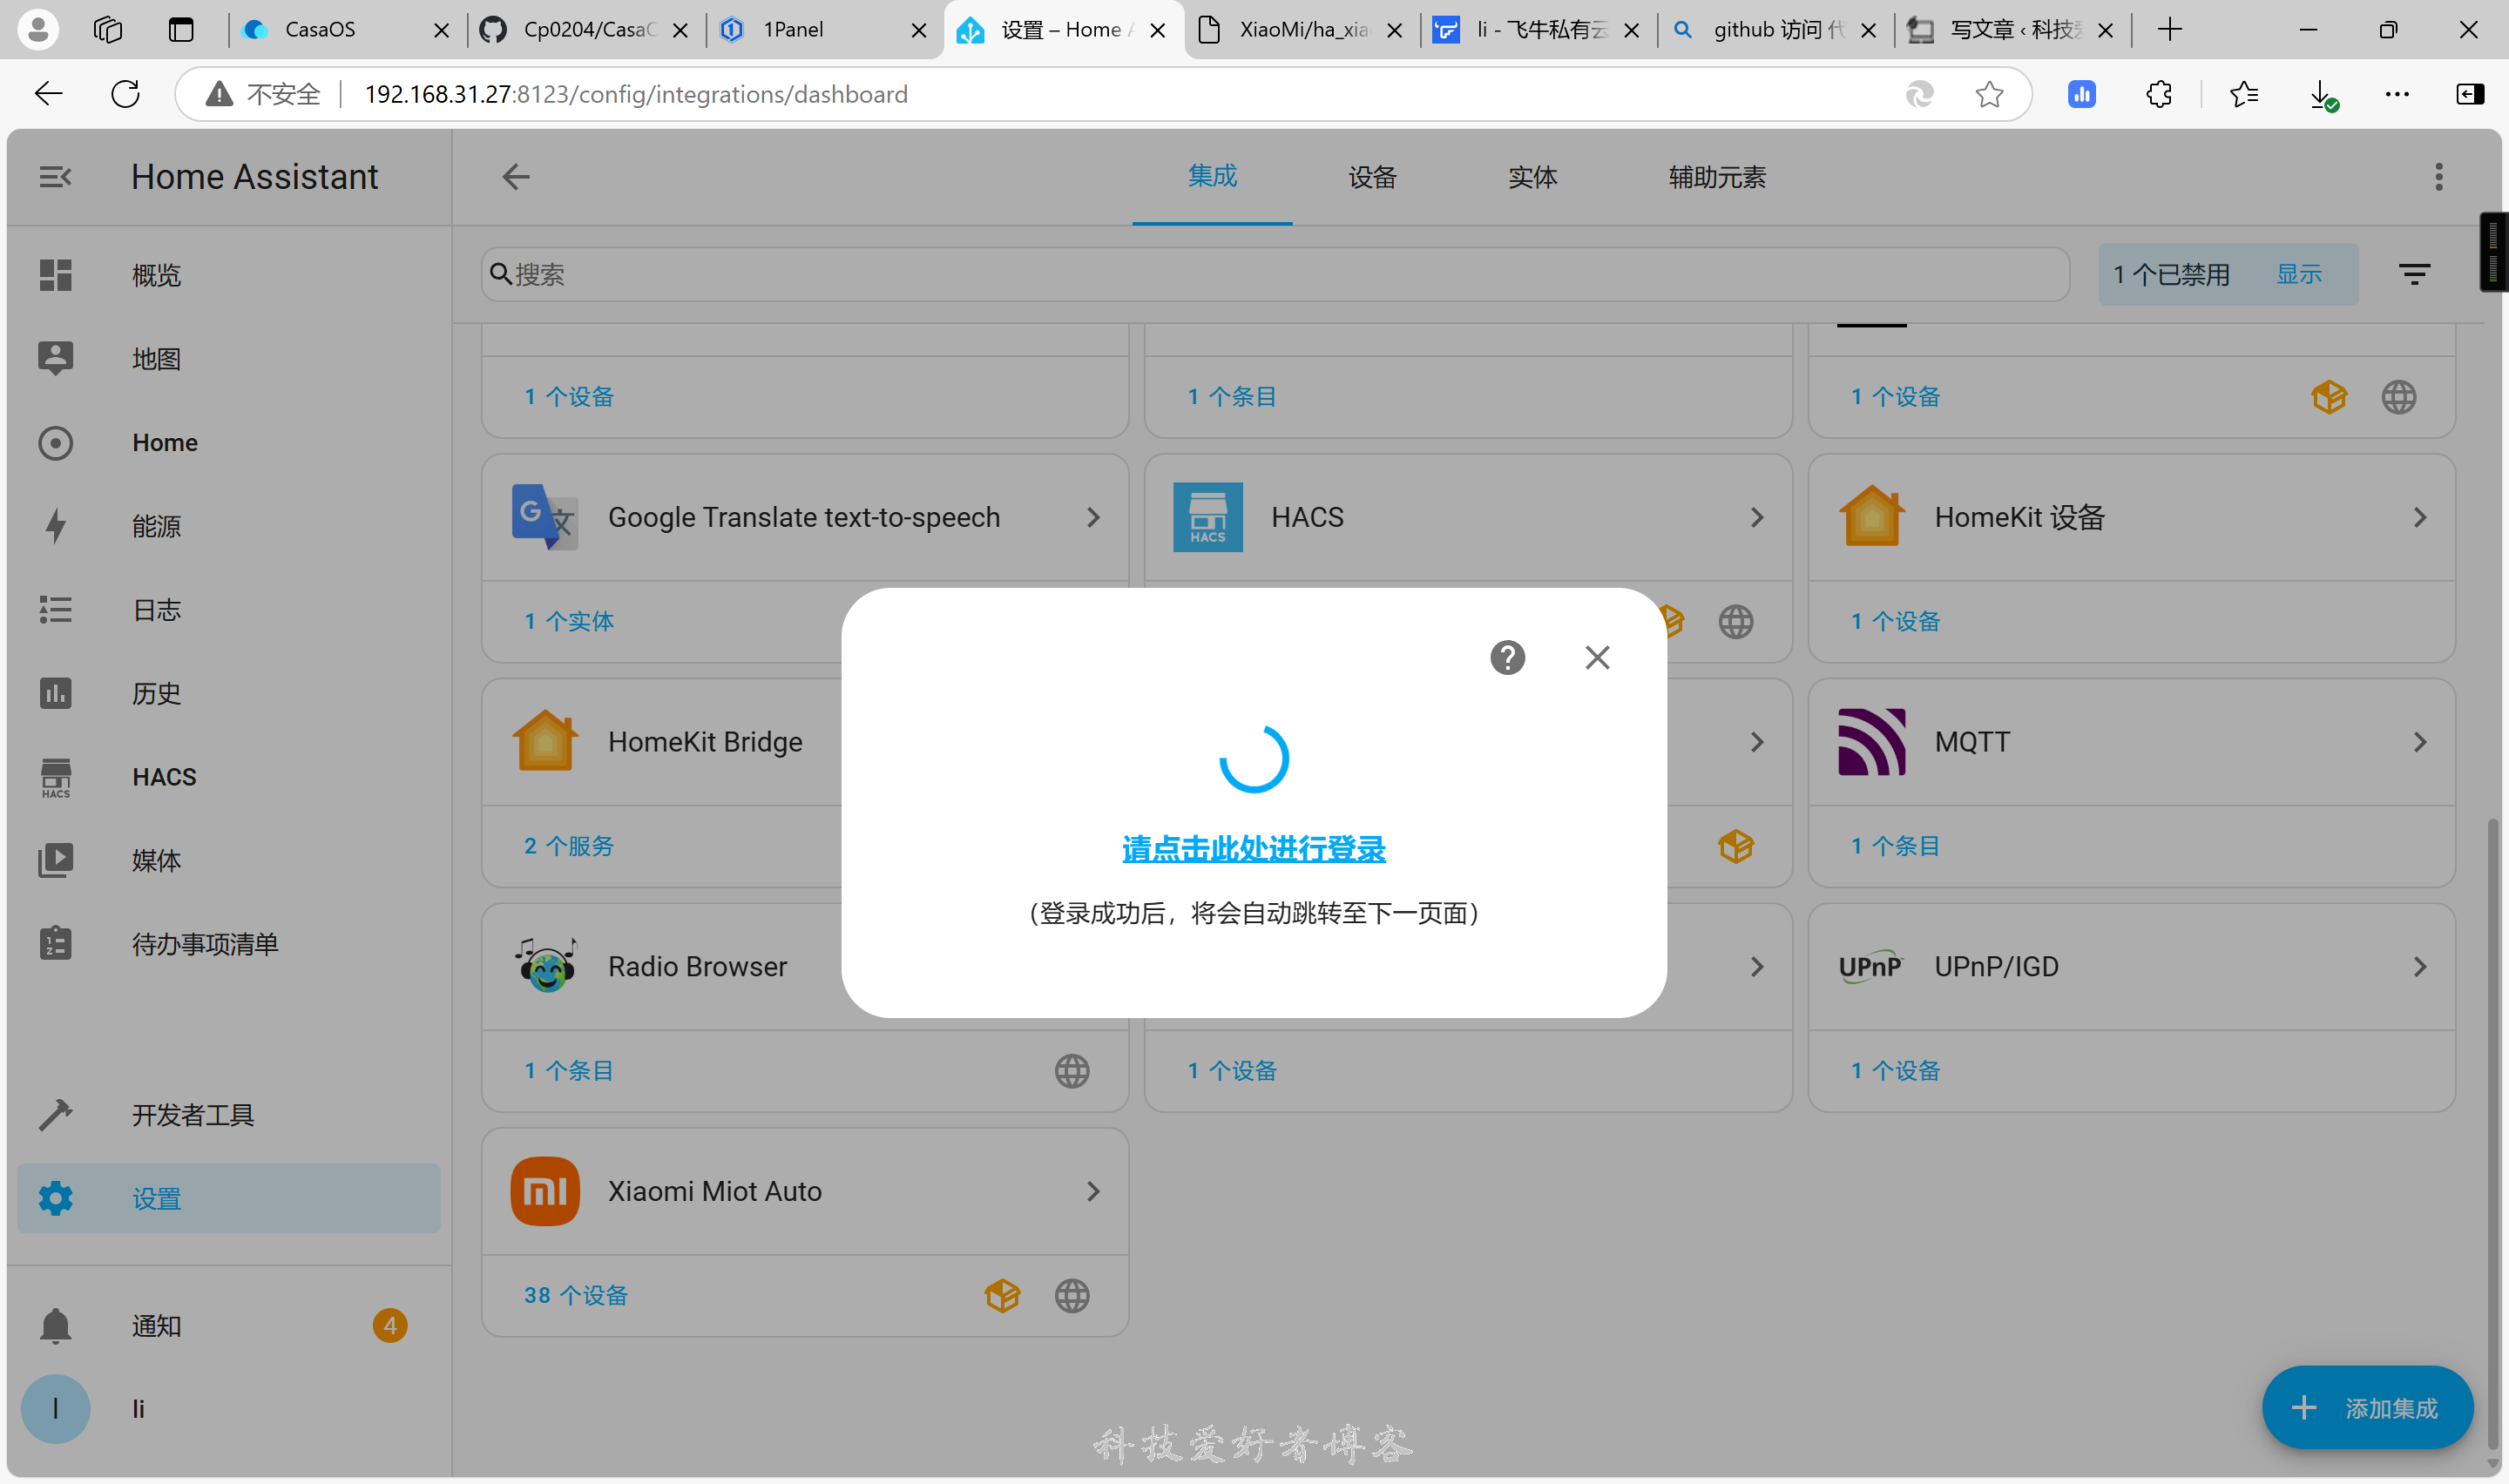Viewport: 2509px width, 1484px height.
Task: Click the MQTT logo icon
Action: [x=1871, y=742]
